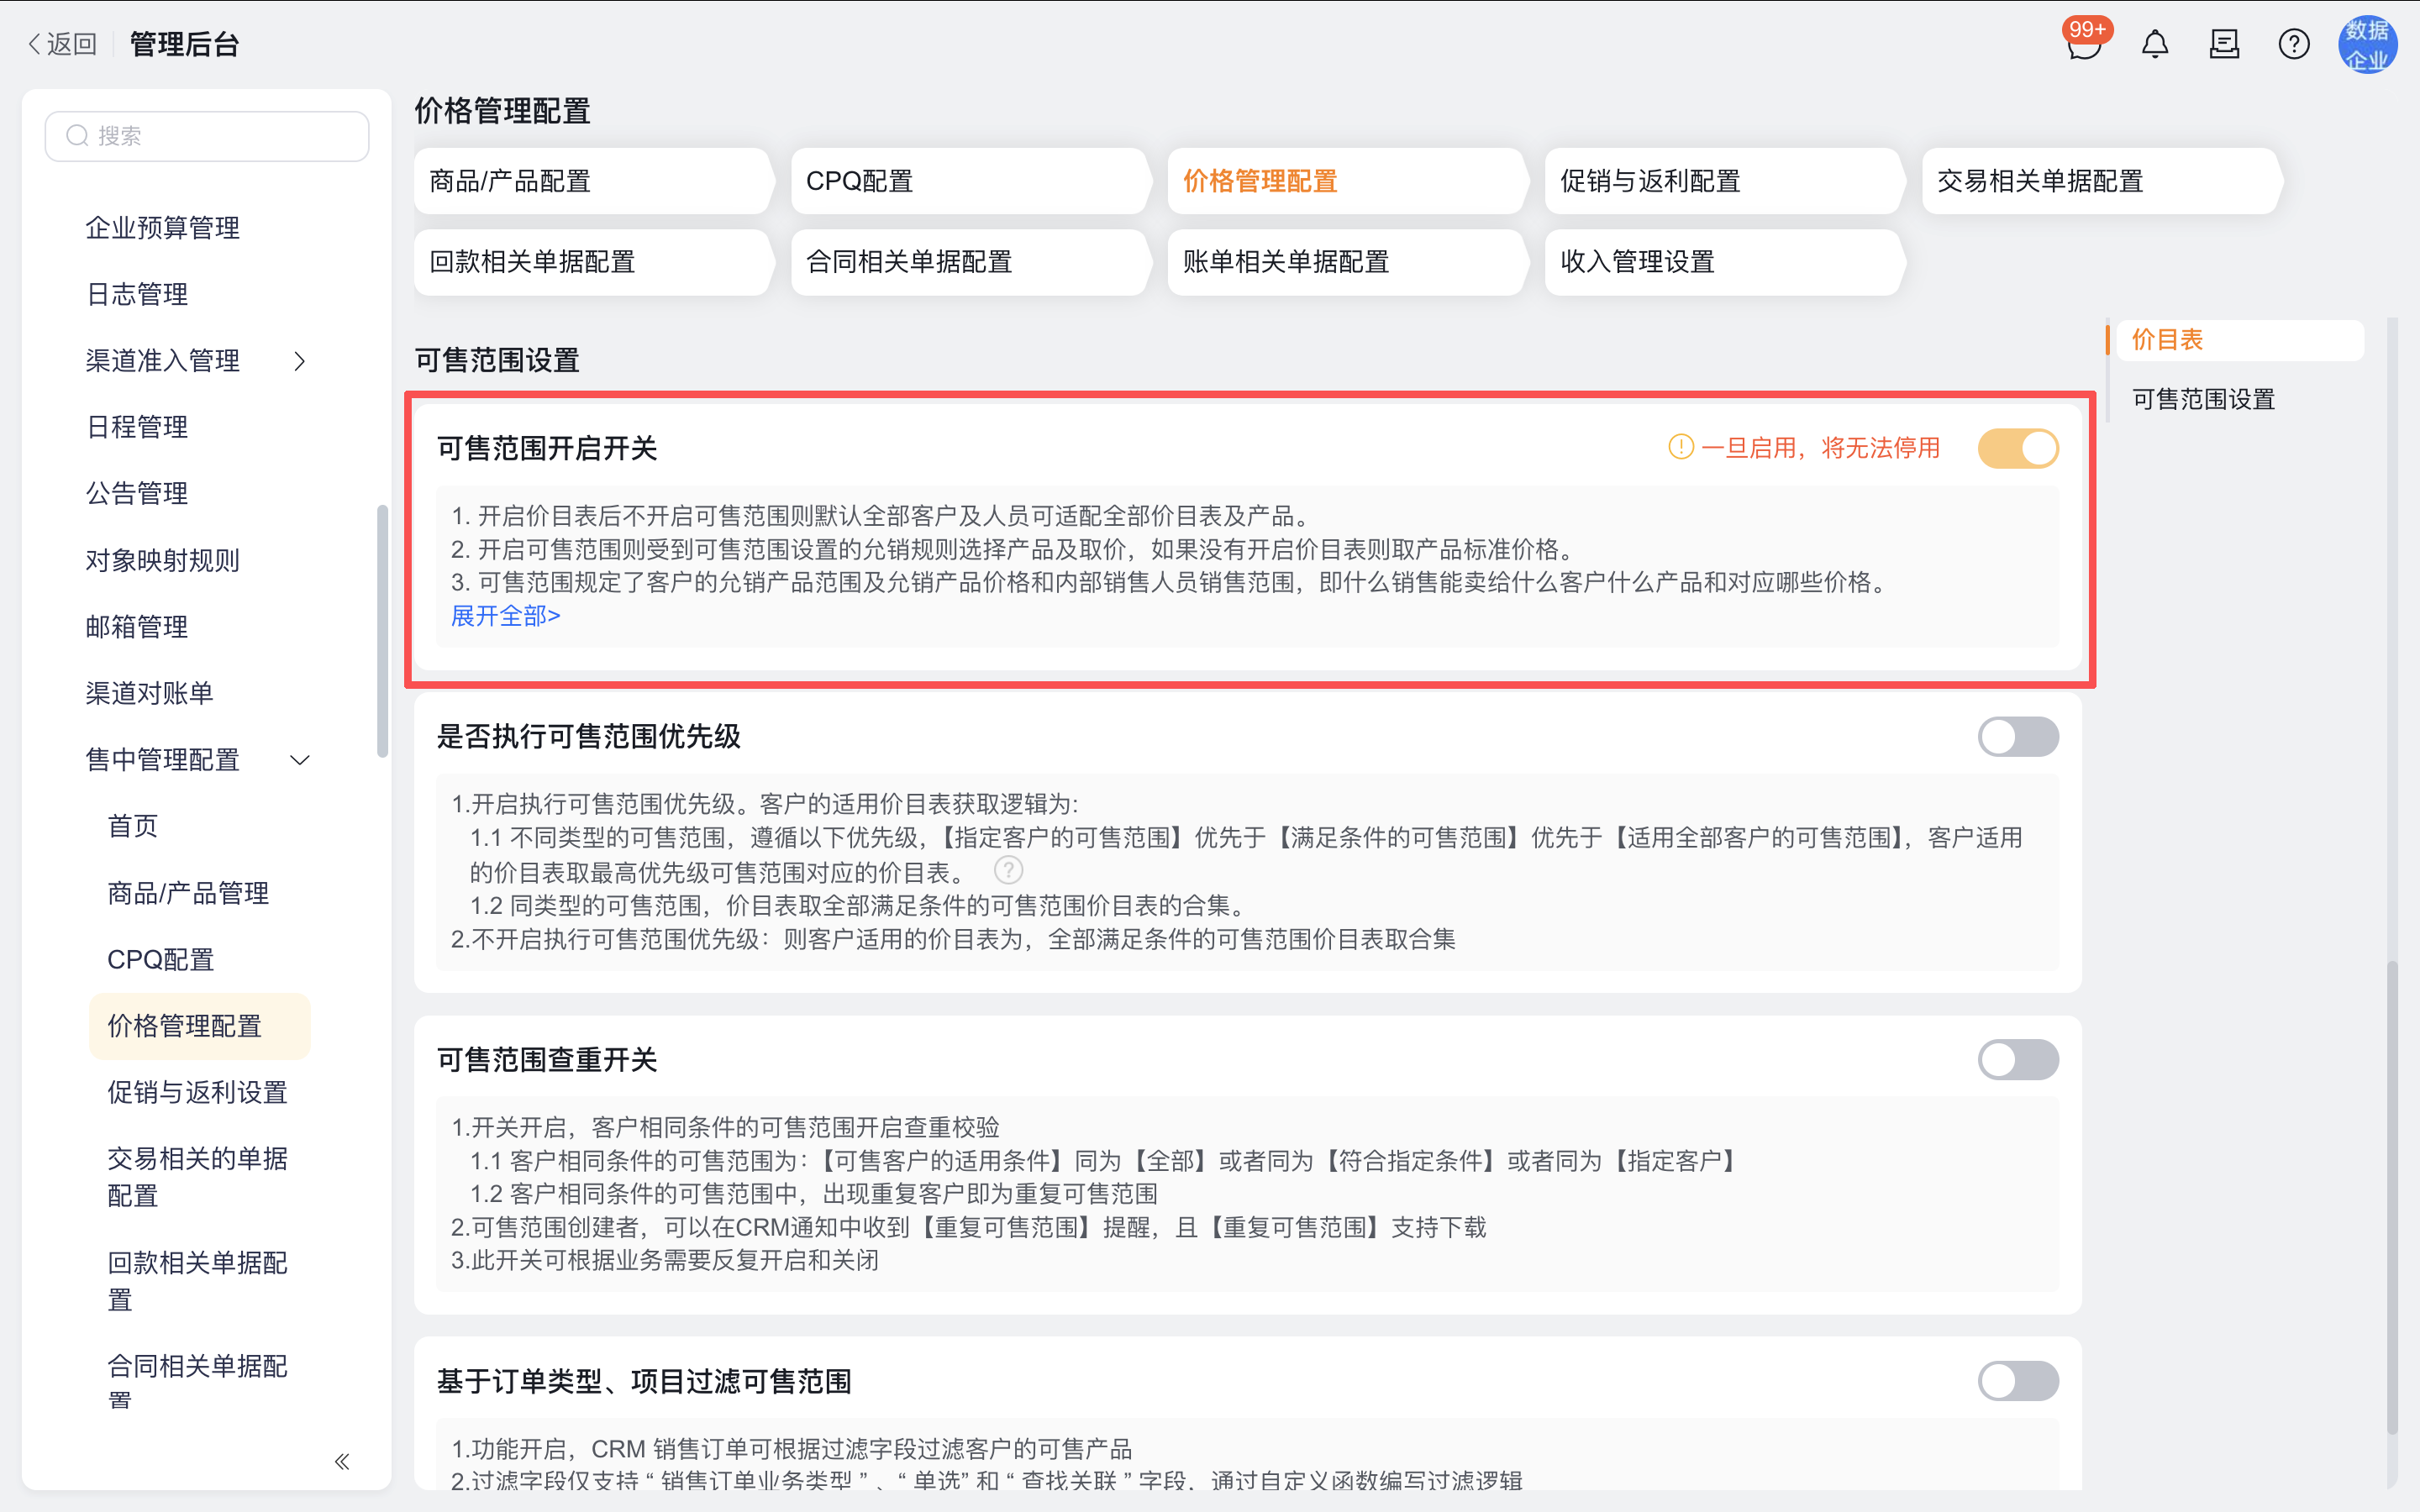Open 首页 under 售中管理配置
Viewport: 2420px width, 1512px height.
(133, 826)
